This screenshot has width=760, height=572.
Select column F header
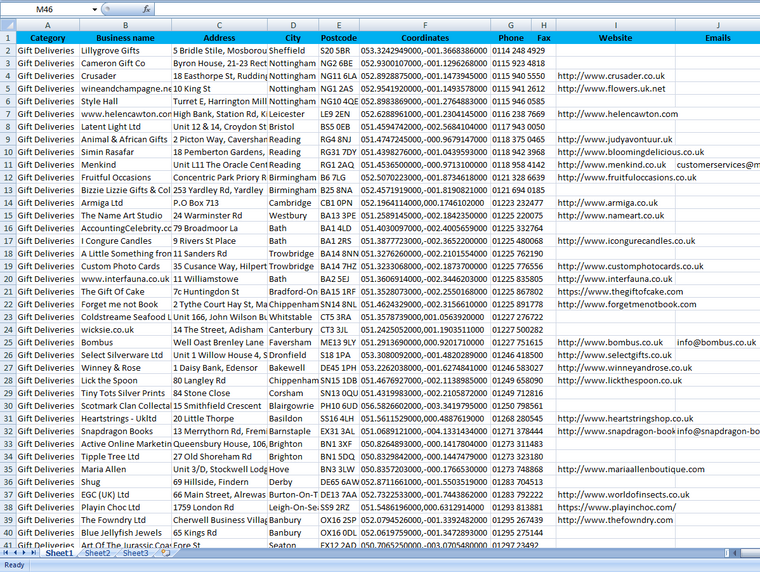click(x=425, y=25)
